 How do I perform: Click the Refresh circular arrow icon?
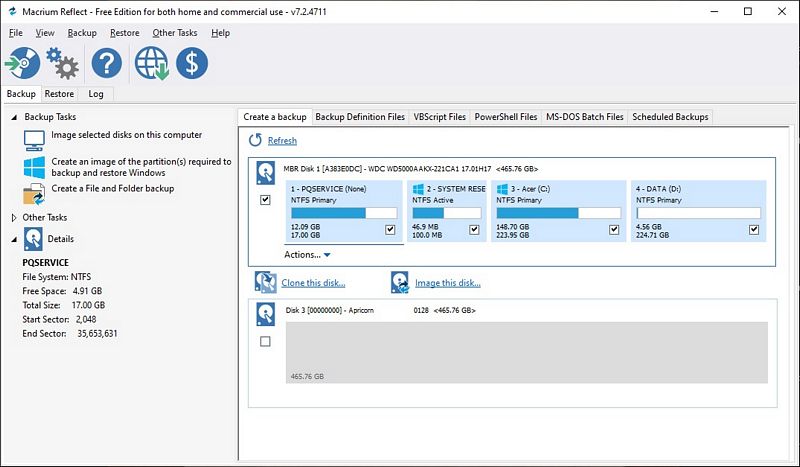click(x=255, y=140)
